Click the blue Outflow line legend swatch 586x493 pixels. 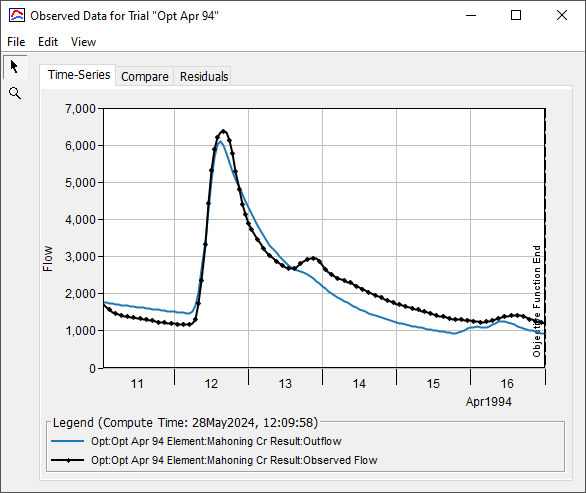67,441
